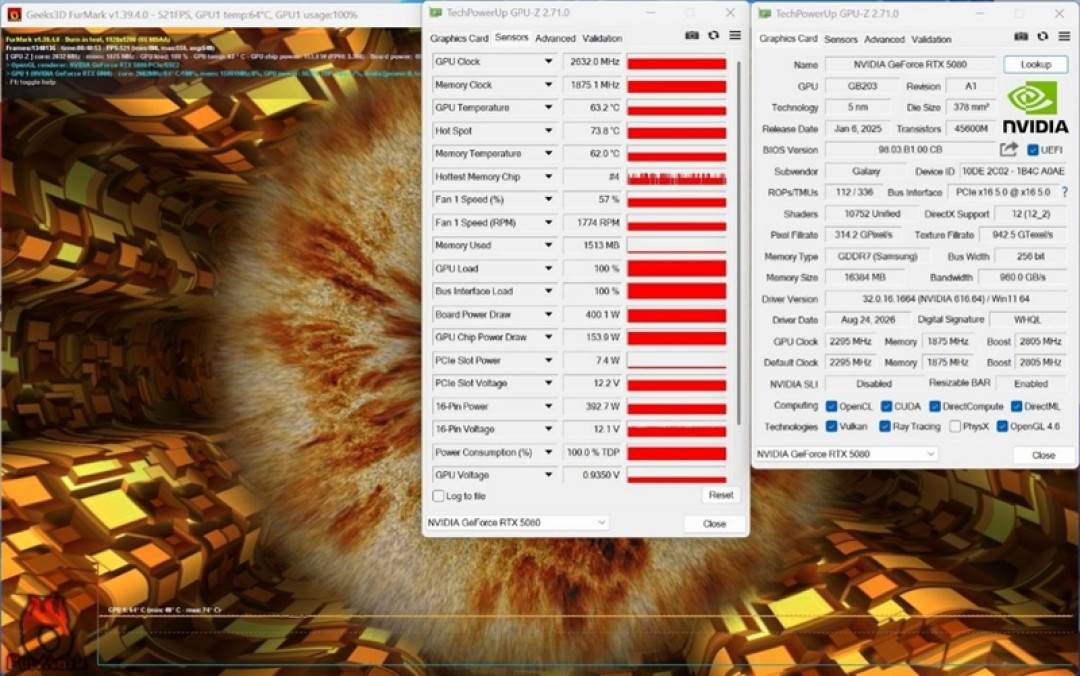Click the Reset button in the Sensors window
Screen dimensions: 1080x676
[720, 495]
